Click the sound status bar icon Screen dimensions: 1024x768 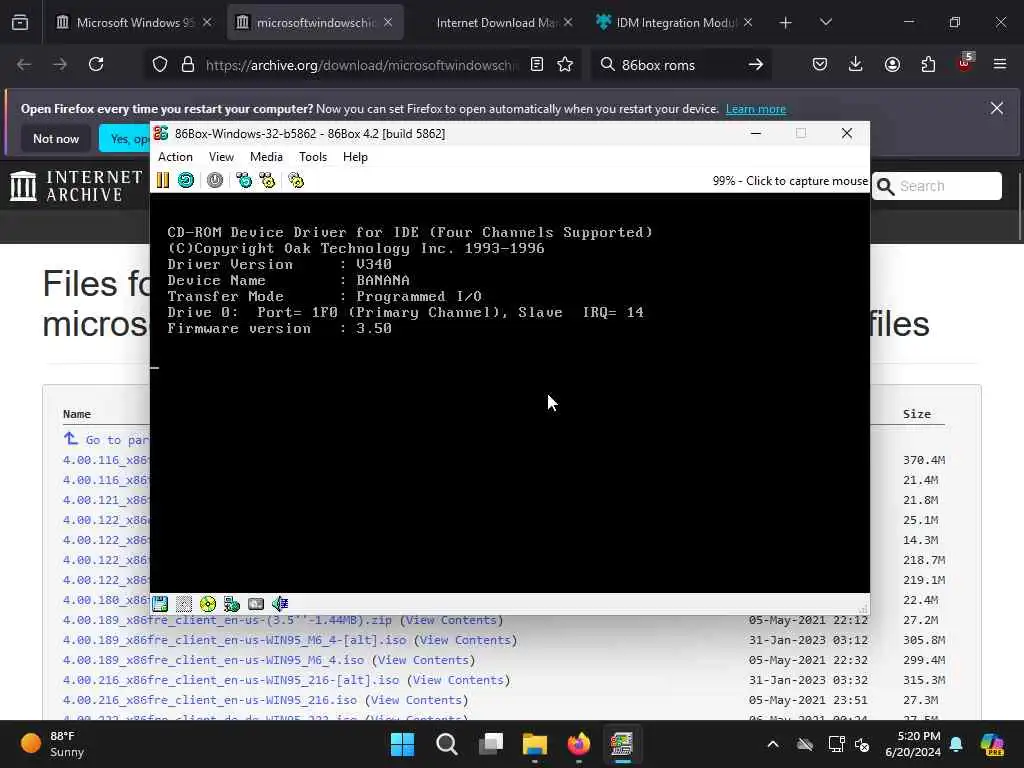(280, 603)
